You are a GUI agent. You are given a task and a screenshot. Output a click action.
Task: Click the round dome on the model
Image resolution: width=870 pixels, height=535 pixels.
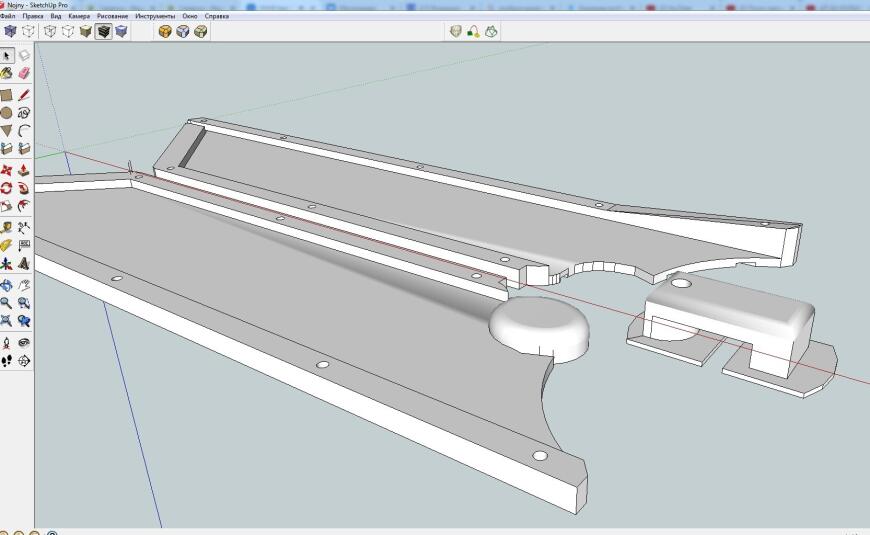click(538, 322)
